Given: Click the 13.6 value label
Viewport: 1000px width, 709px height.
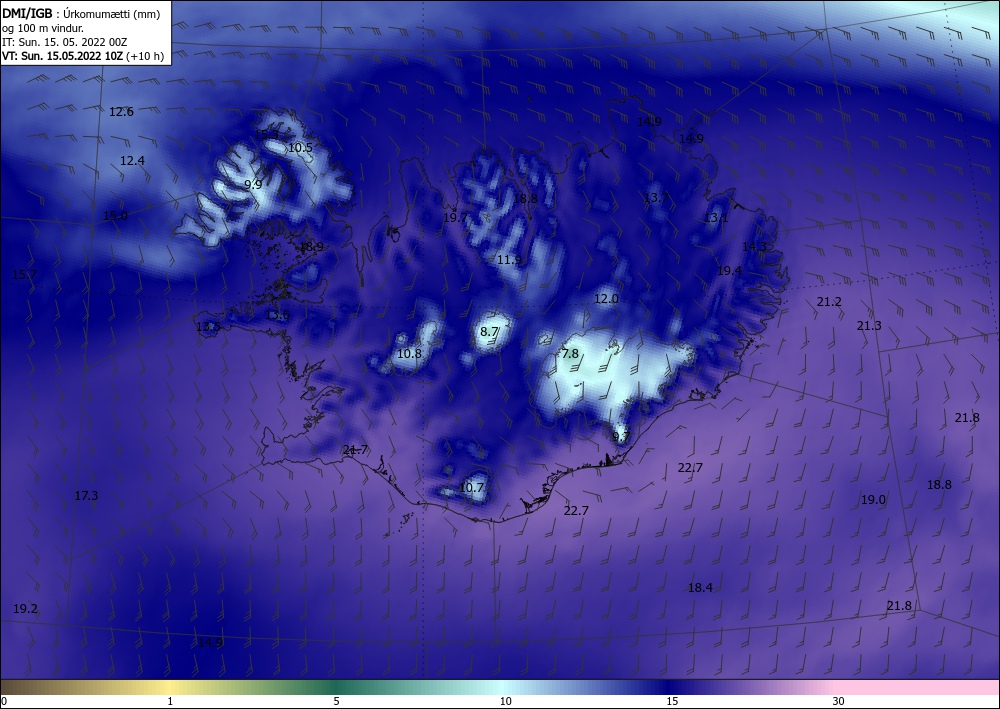Looking at the screenshot, I should point(277,315).
